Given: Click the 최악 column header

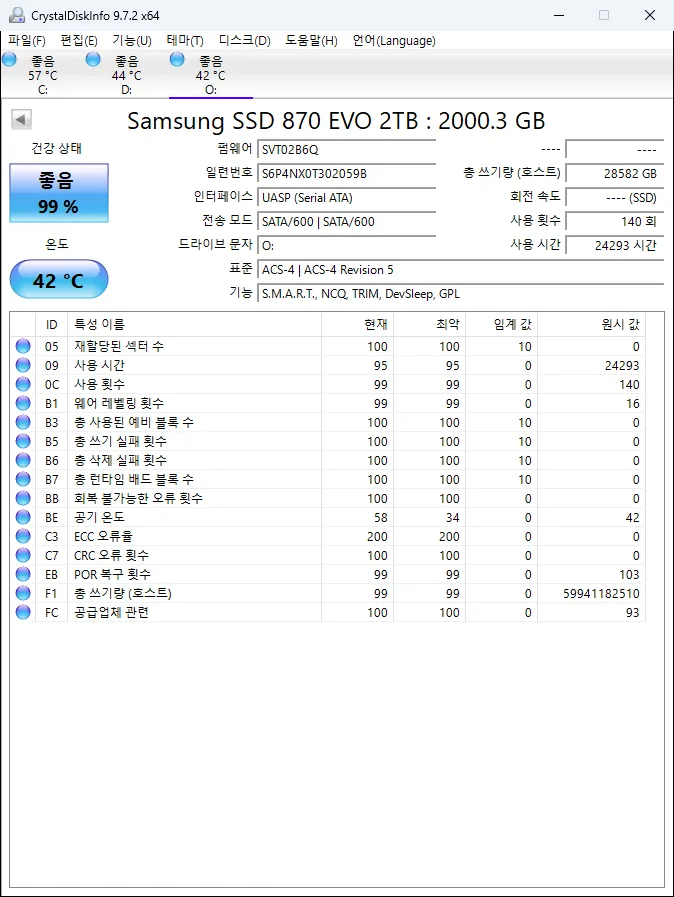Looking at the screenshot, I should click(430, 324).
